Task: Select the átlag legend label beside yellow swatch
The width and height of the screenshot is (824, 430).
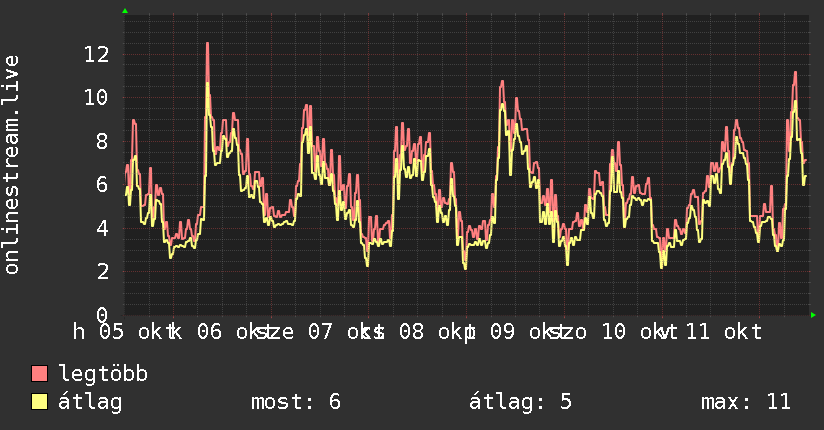Action: (90, 402)
